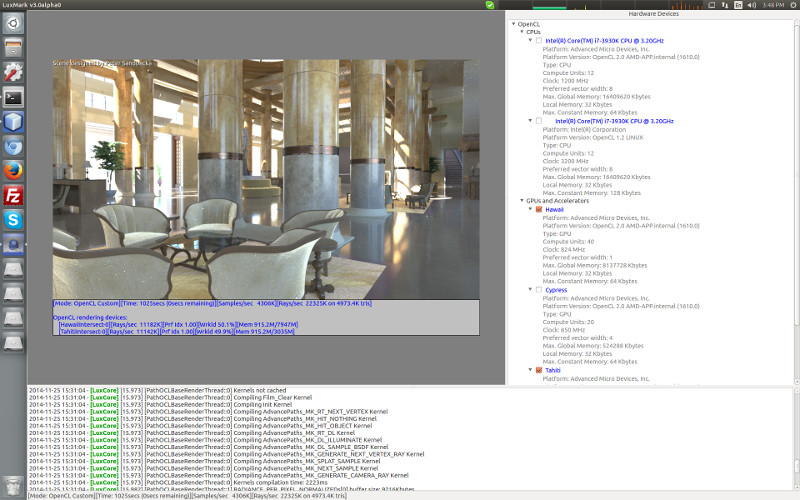Screen dimensions: 800x500
Task: Open the Ubuntu Dash launcher
Action: point(13,23)
